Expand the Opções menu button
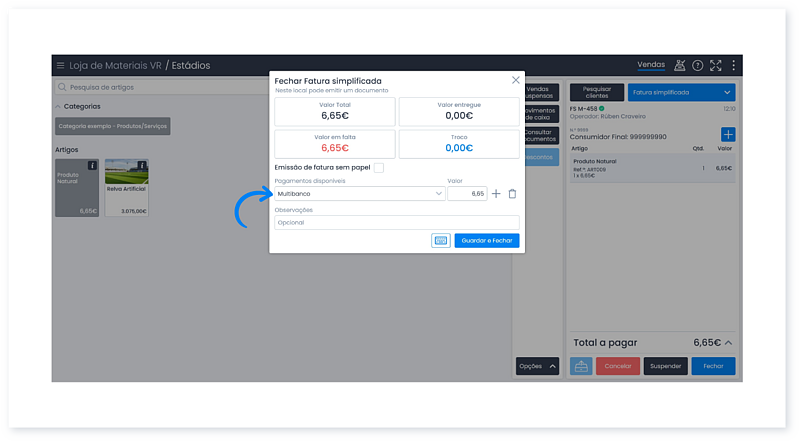800x442 pixels. click(x=537, y=366)
